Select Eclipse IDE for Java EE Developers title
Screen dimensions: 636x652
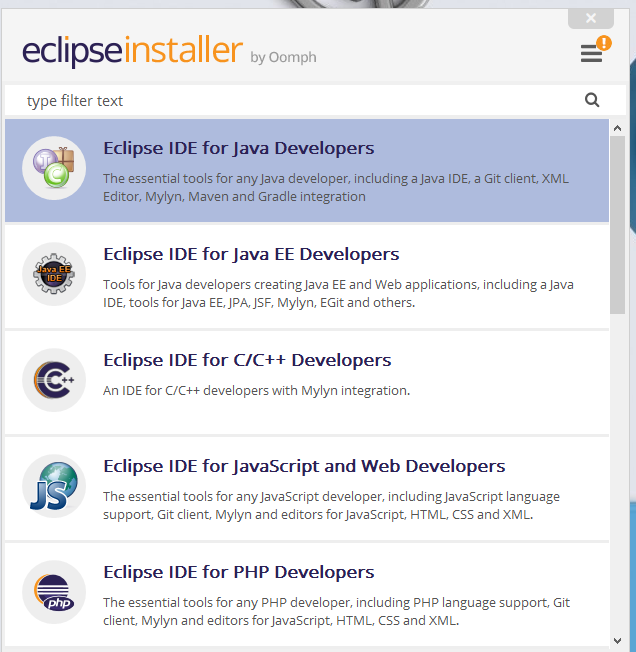[x=251, y=254]
